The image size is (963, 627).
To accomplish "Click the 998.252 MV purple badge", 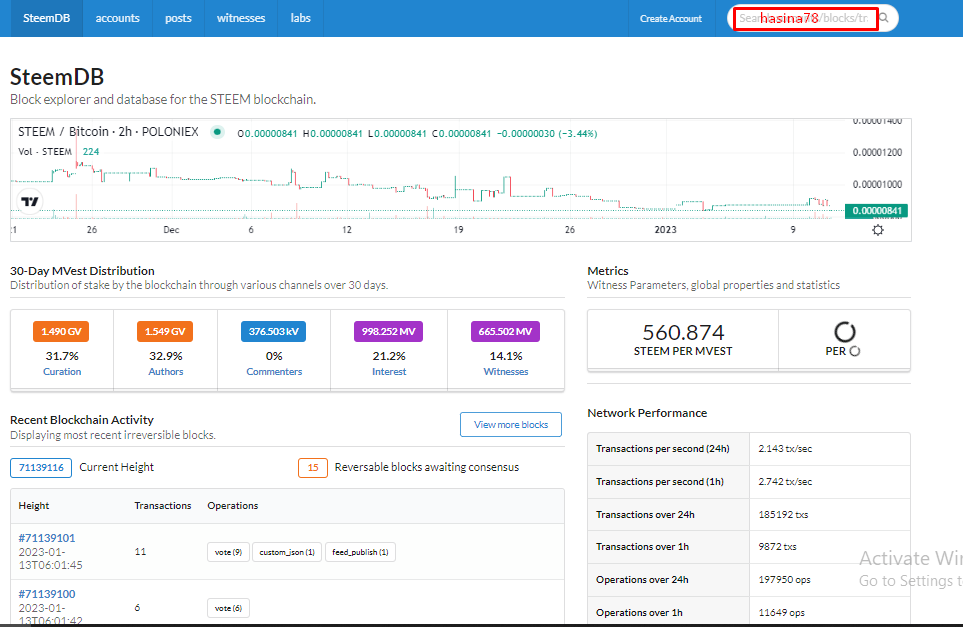I will tap(388, 332).
